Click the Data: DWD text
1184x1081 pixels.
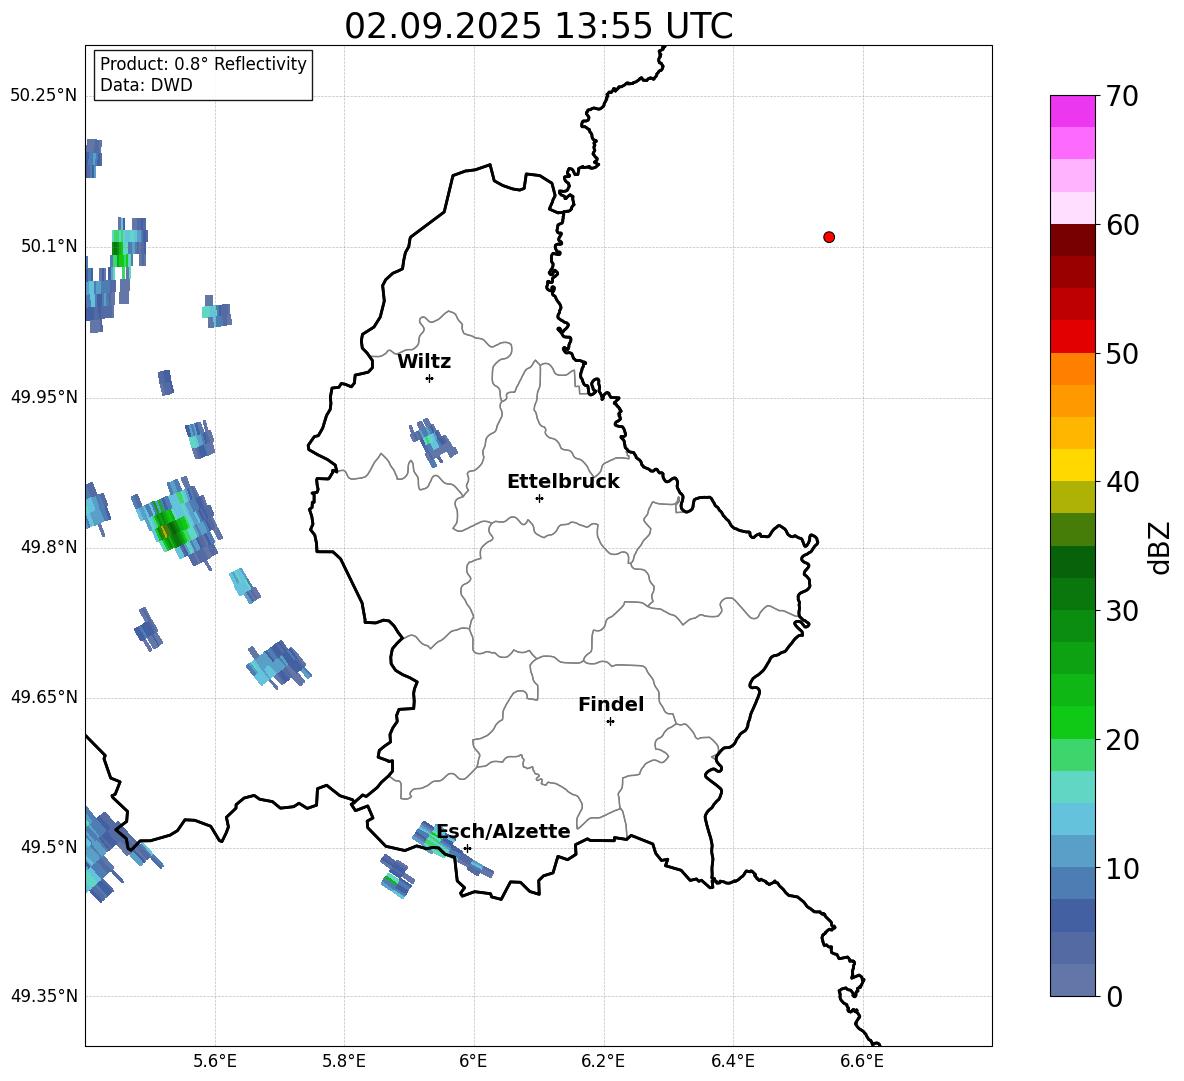tap(146, 85)
